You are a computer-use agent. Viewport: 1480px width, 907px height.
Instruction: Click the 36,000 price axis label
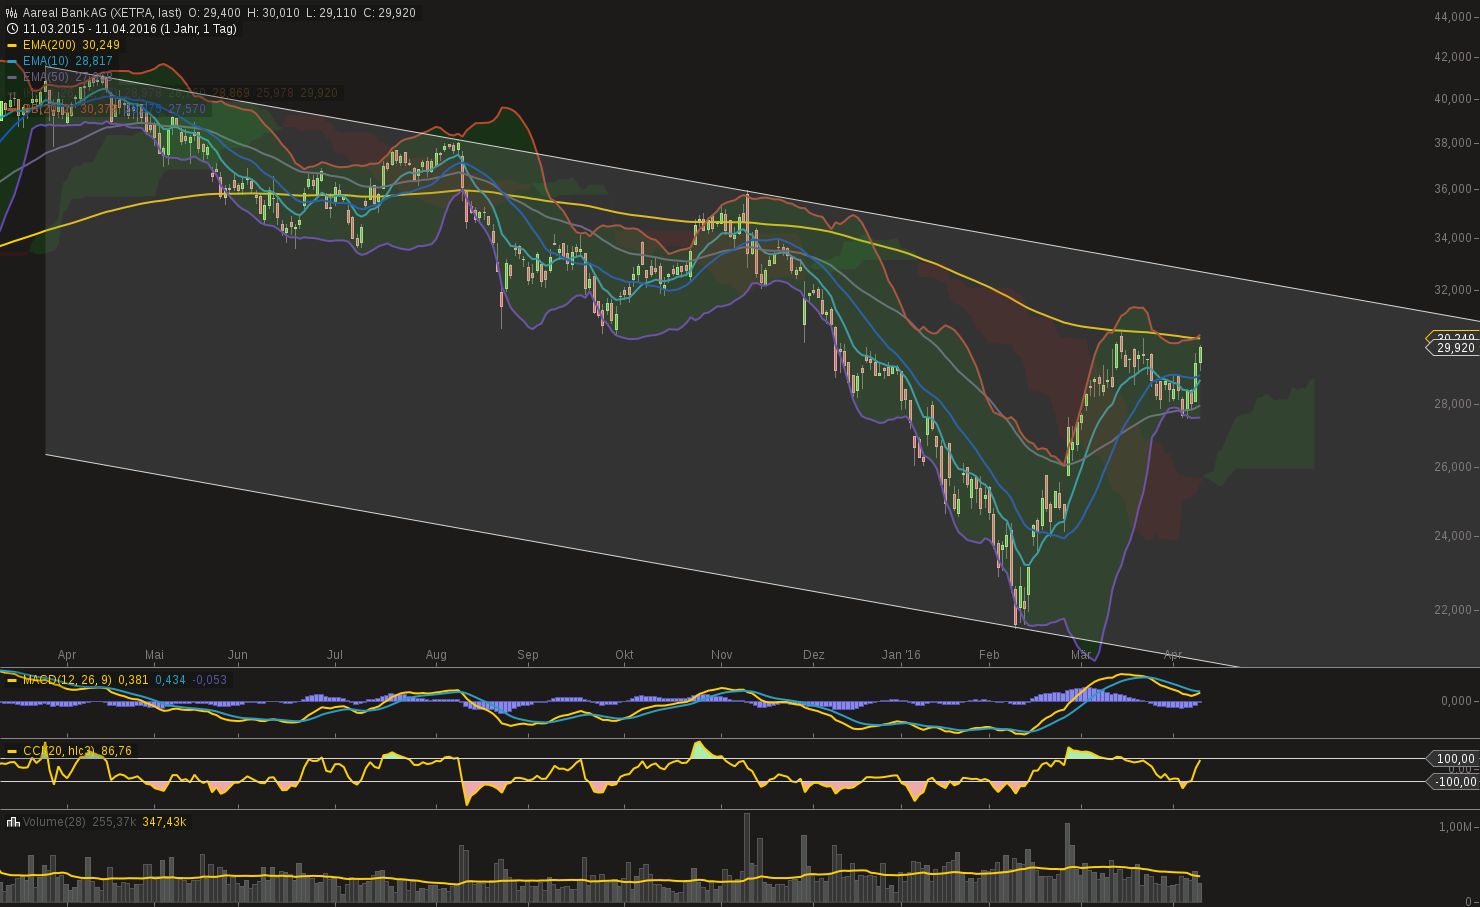(1453, 189)
